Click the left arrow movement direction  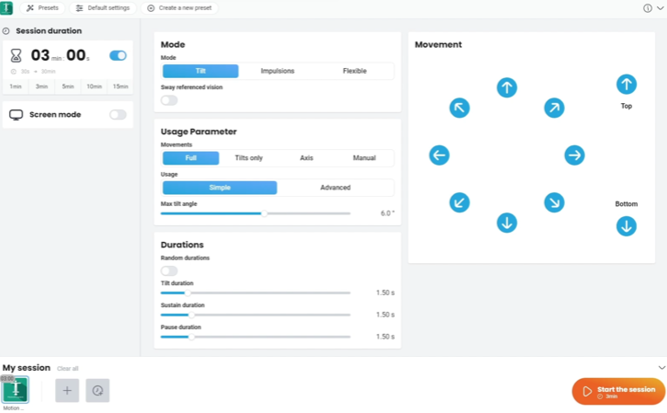click(x=439, y=155)
